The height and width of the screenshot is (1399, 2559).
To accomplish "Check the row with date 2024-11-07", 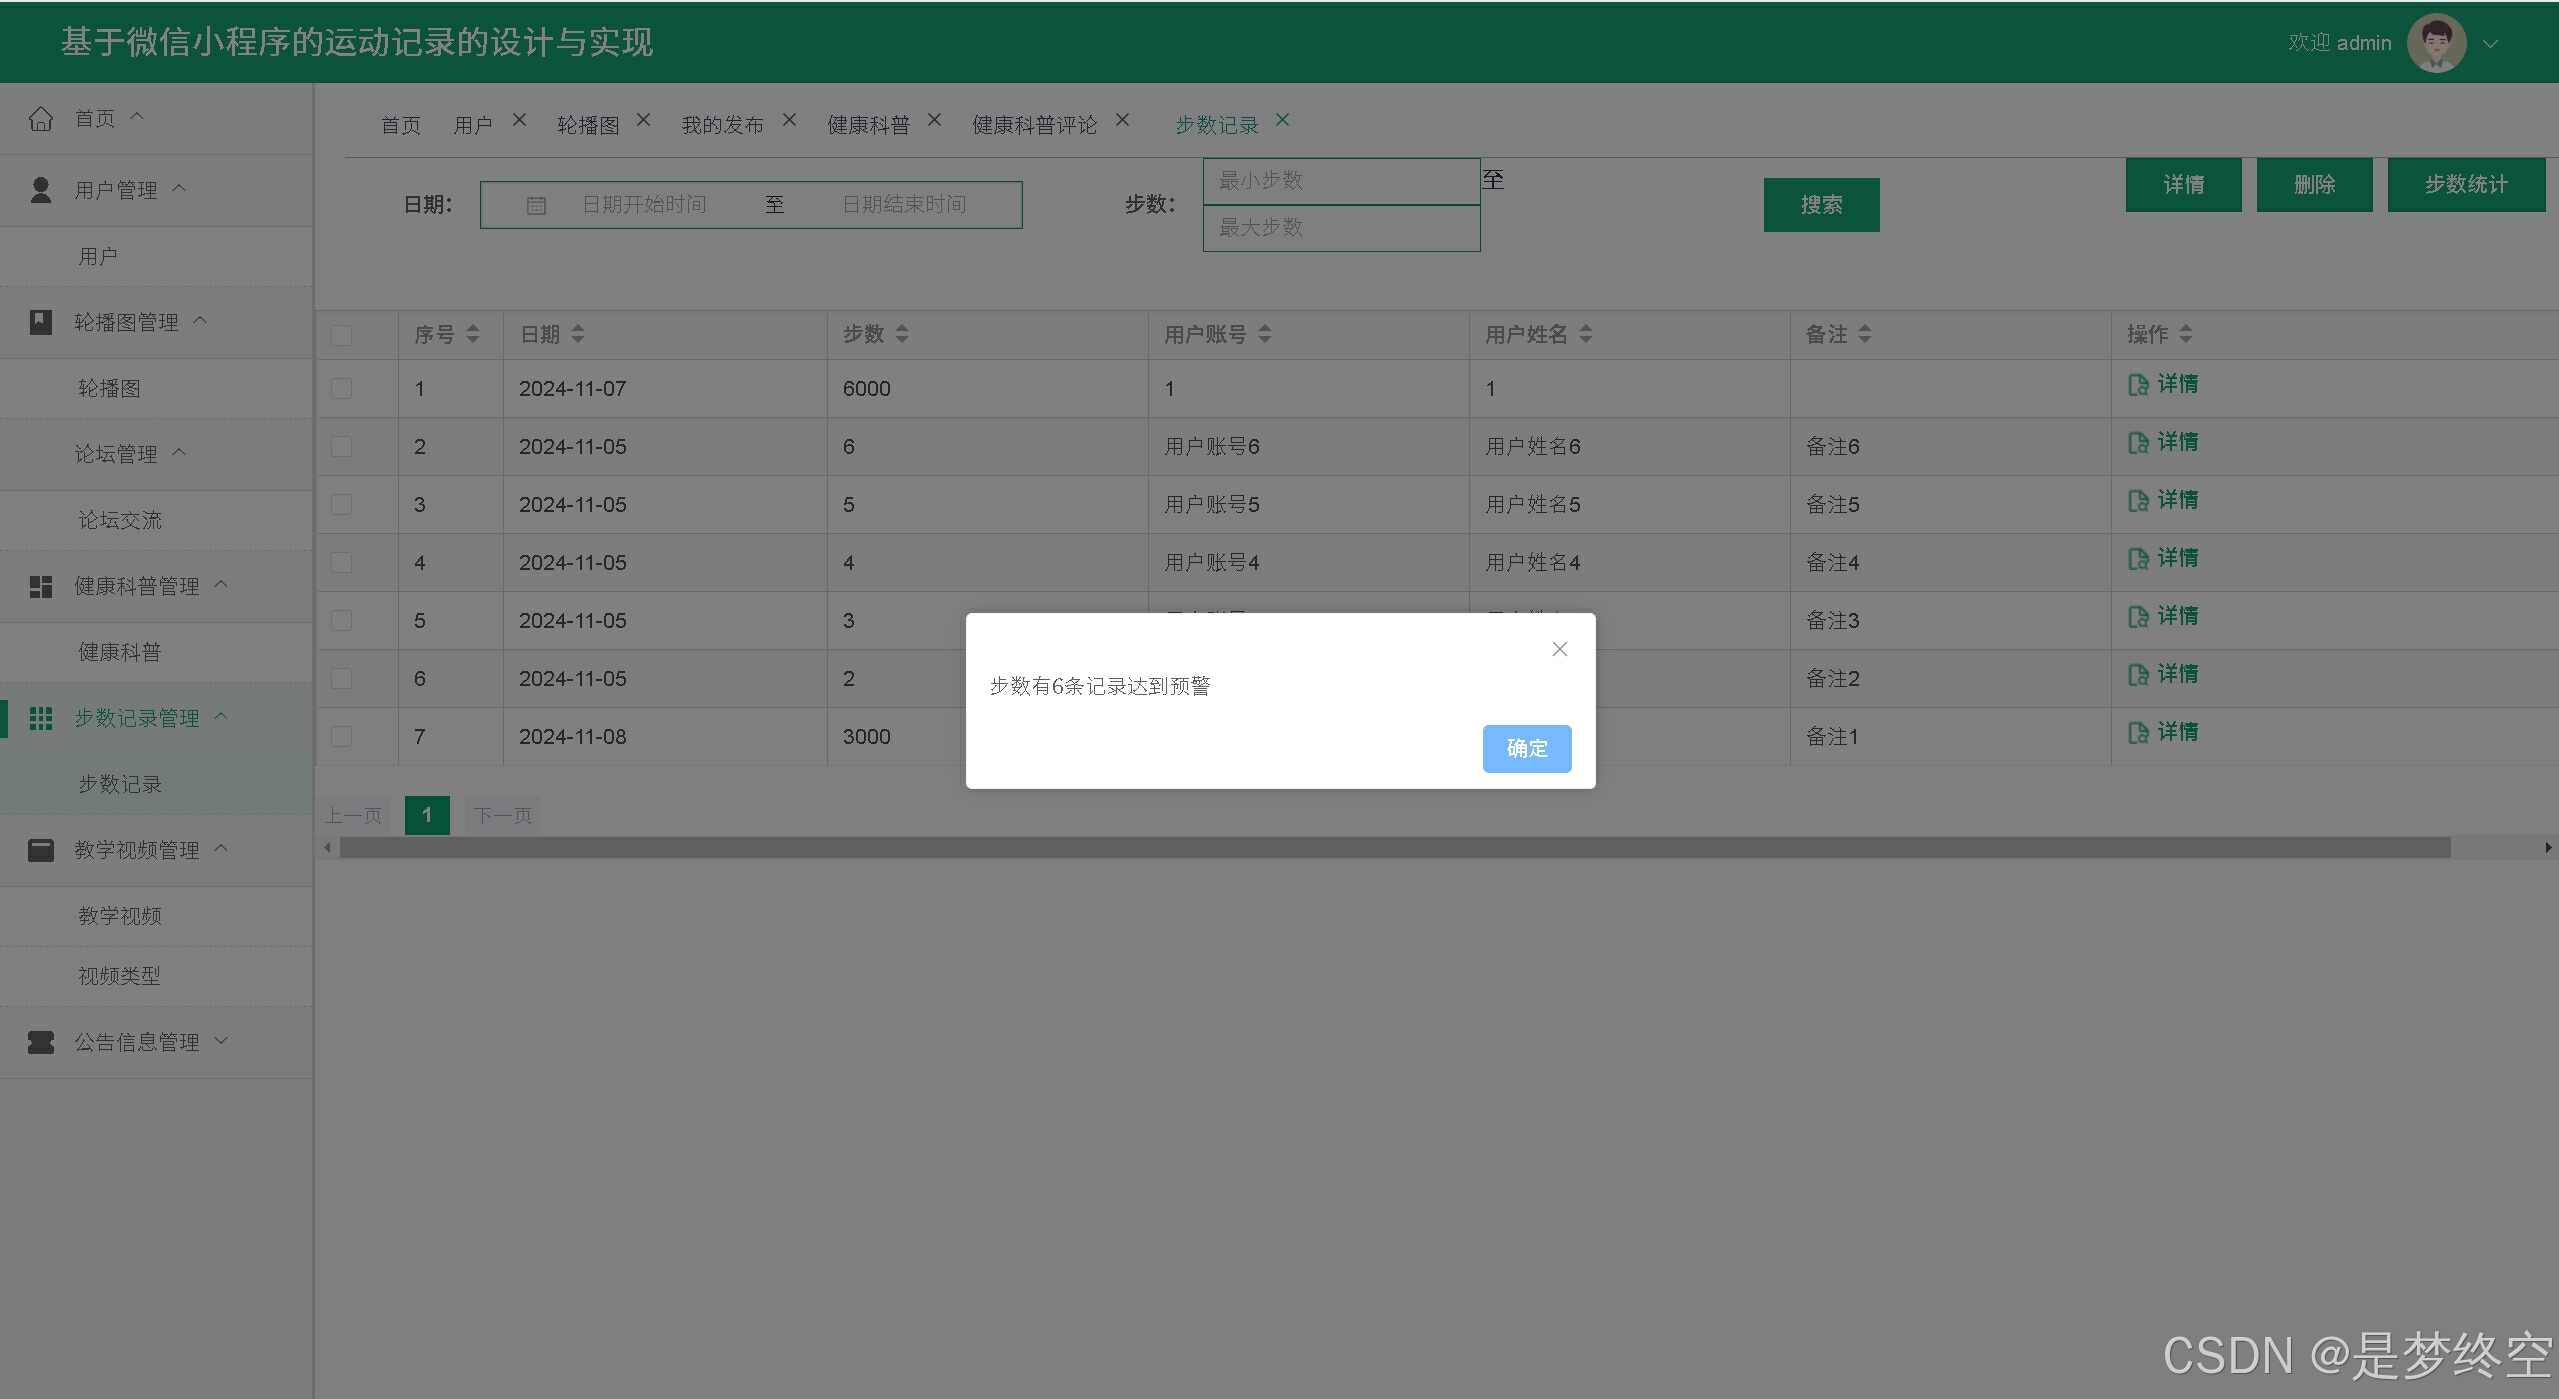I will pos(342,389).
